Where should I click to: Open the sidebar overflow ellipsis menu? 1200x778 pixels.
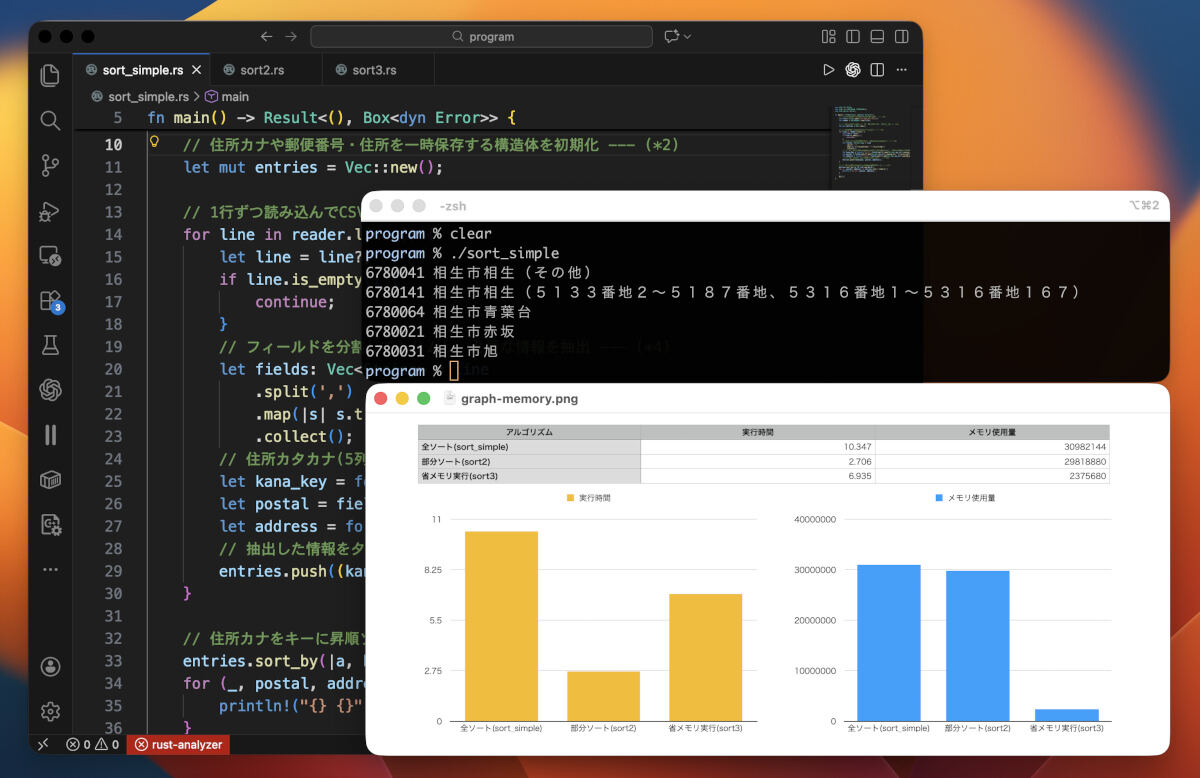[50, 570]
